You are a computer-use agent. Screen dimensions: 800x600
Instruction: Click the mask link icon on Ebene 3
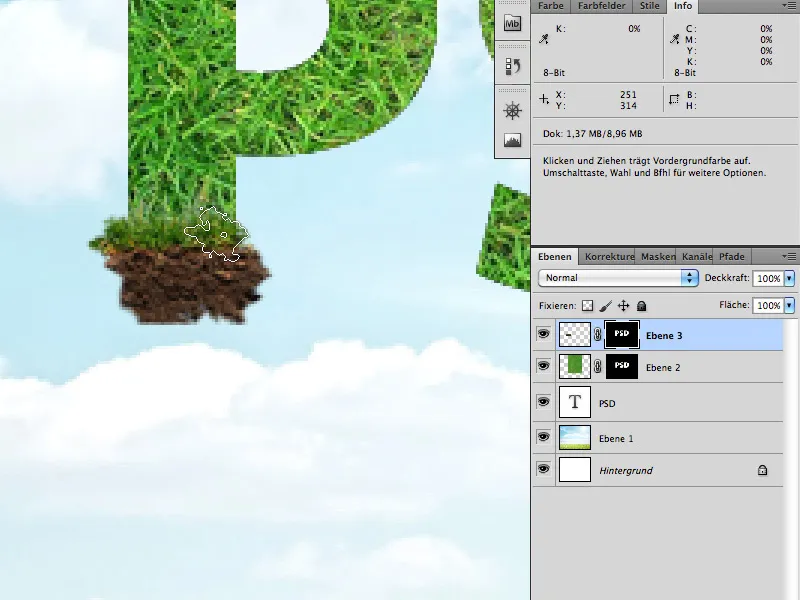pyautogui.click(x=597, y=335)
